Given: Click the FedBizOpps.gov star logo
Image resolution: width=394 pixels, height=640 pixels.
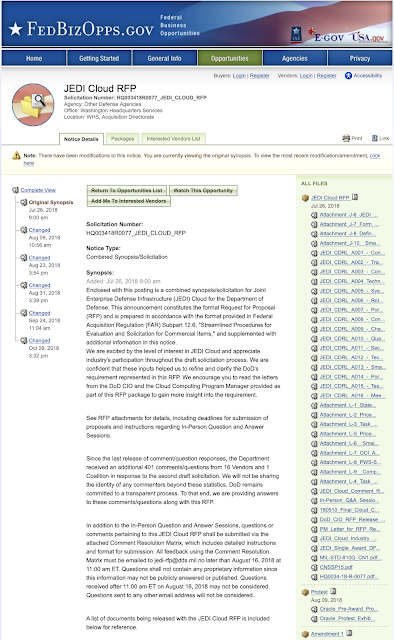Looking at the screenshot, I should coord(16,29).
